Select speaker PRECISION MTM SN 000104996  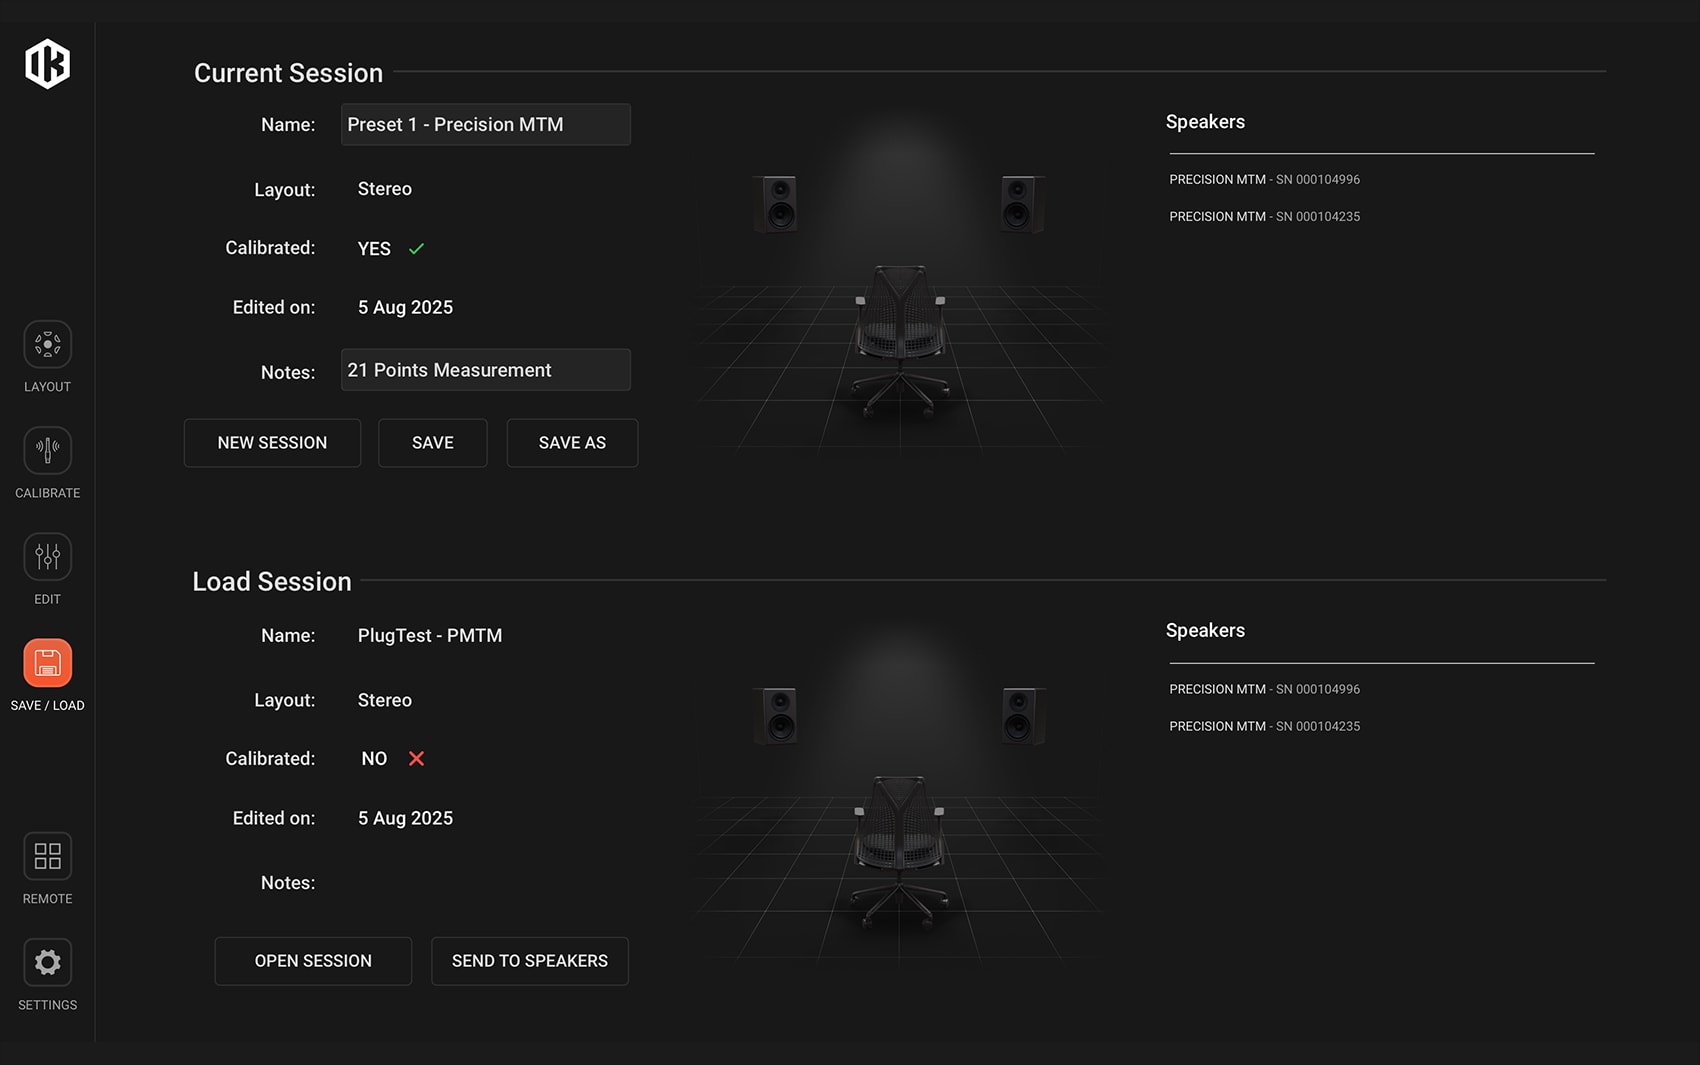tap(1264, 179)
